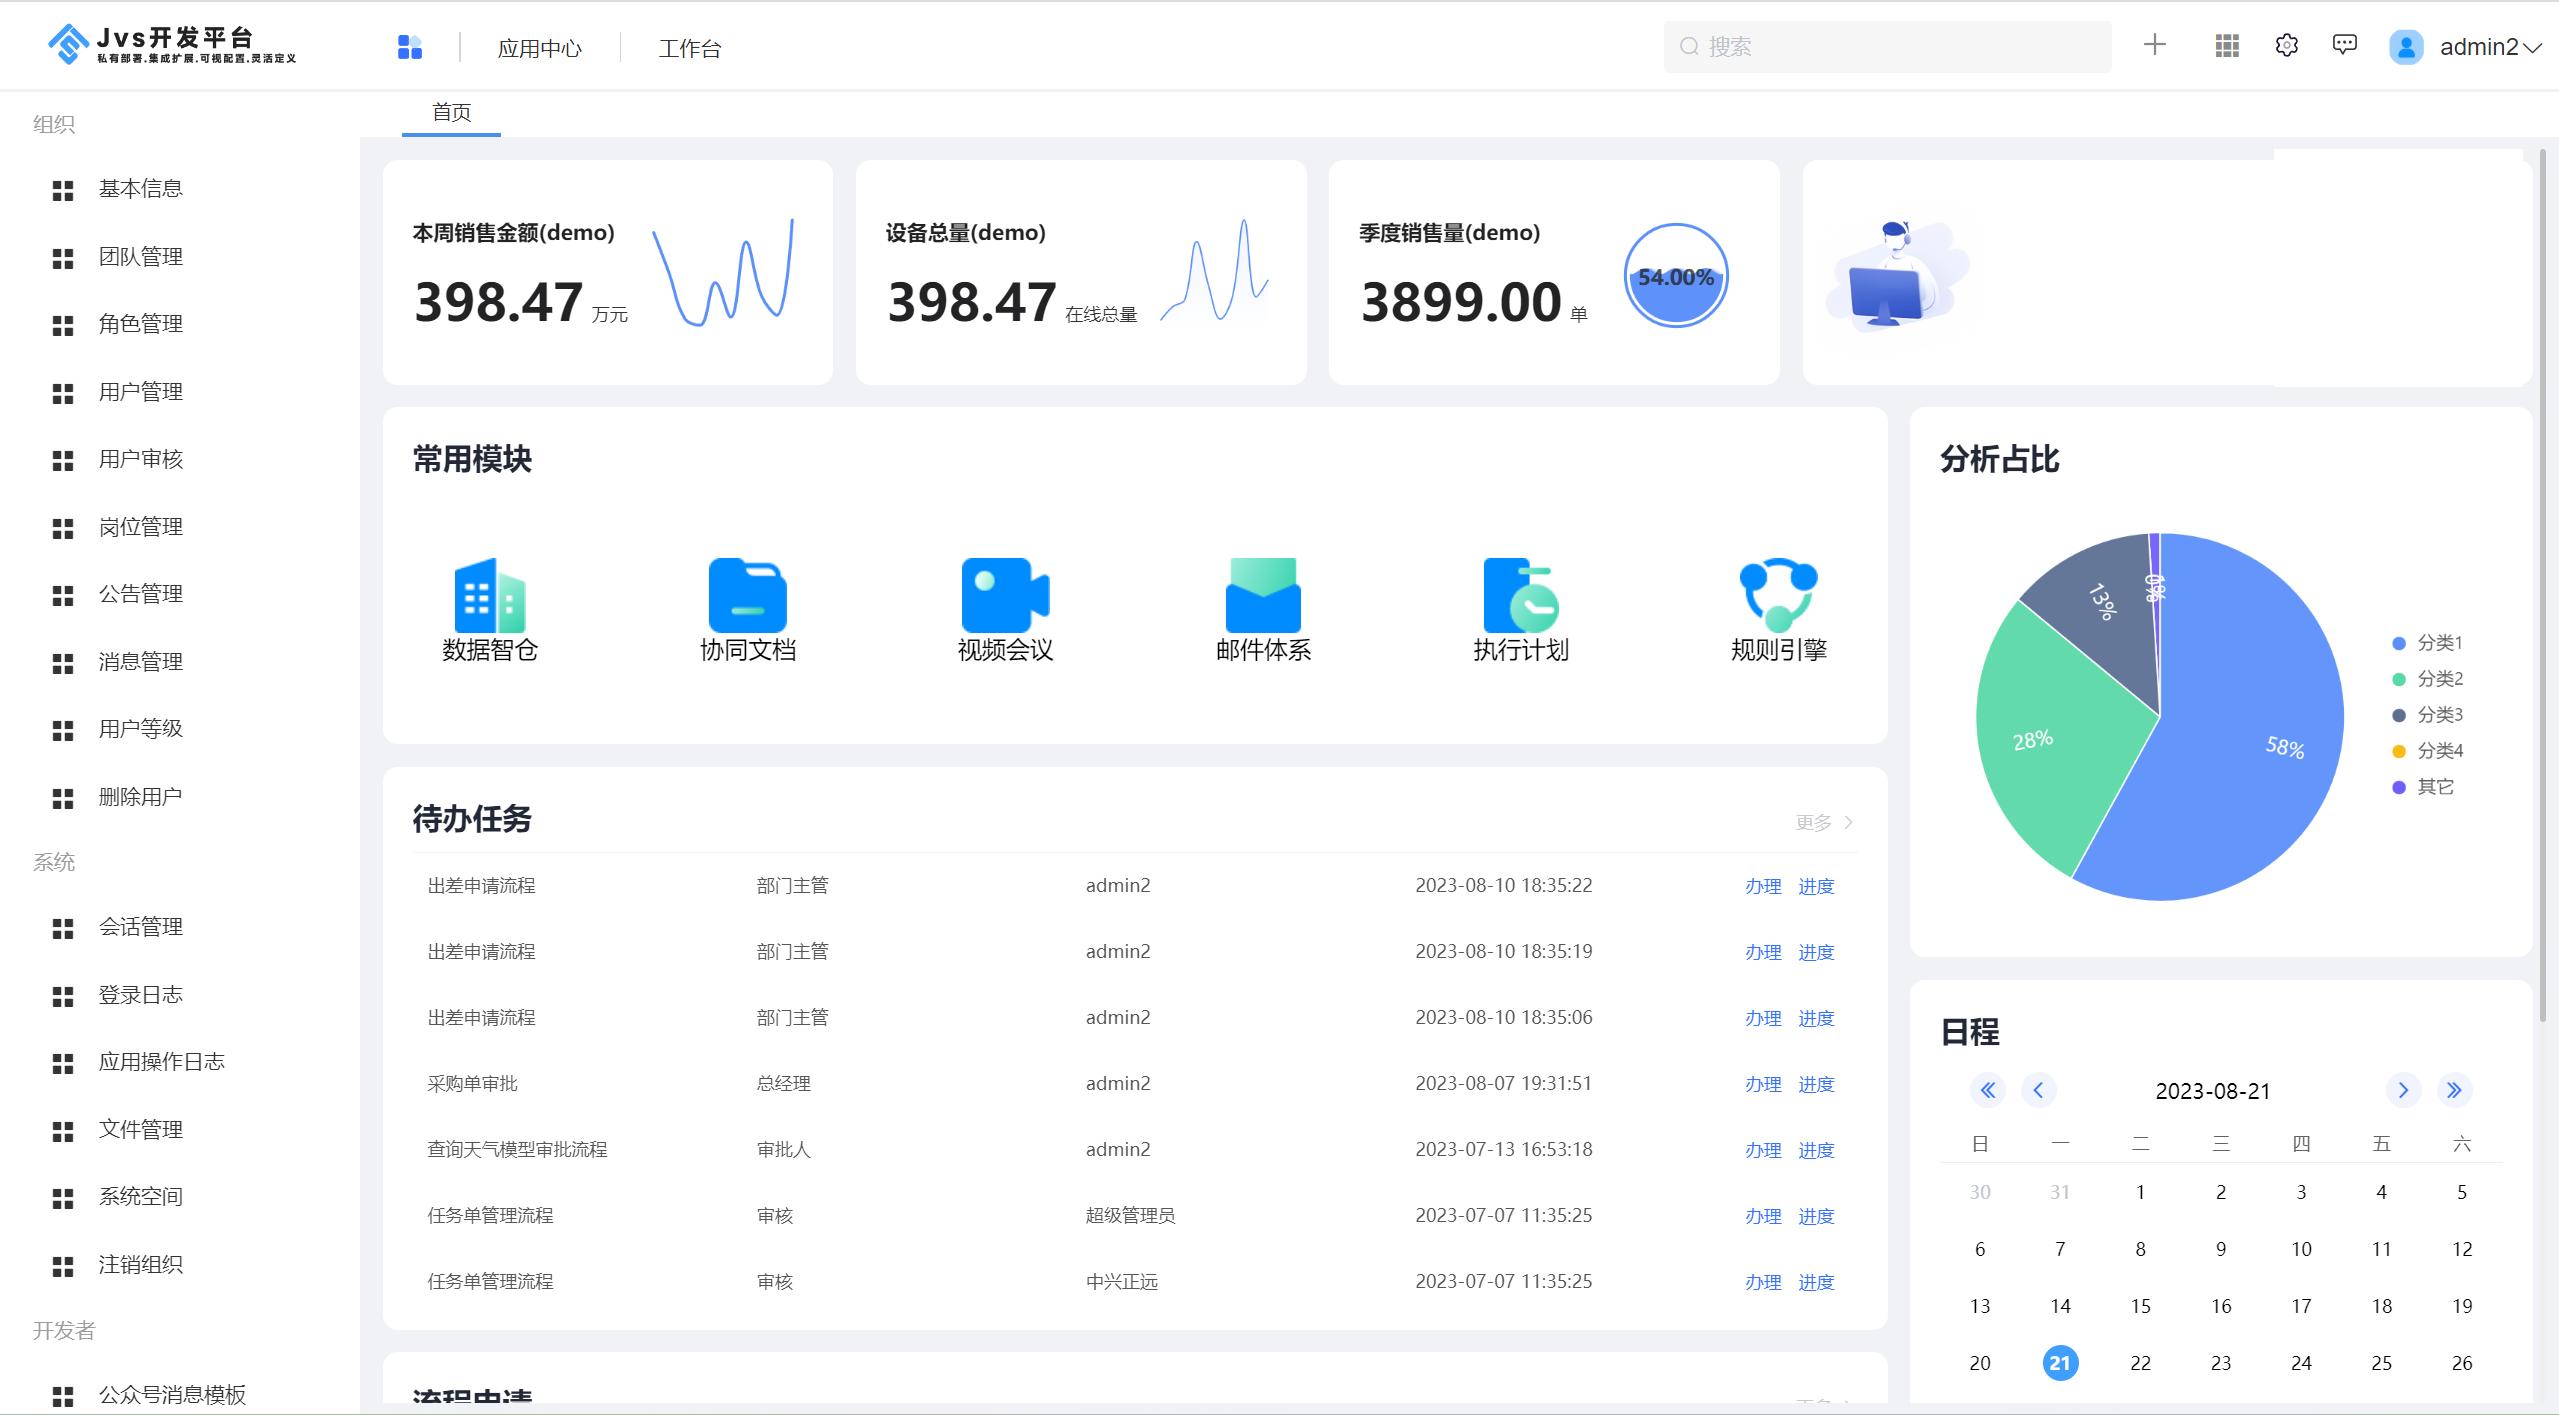Jump to previous year in calendar
Screen dimensions: 2559x1415
click(1988, 1090)
